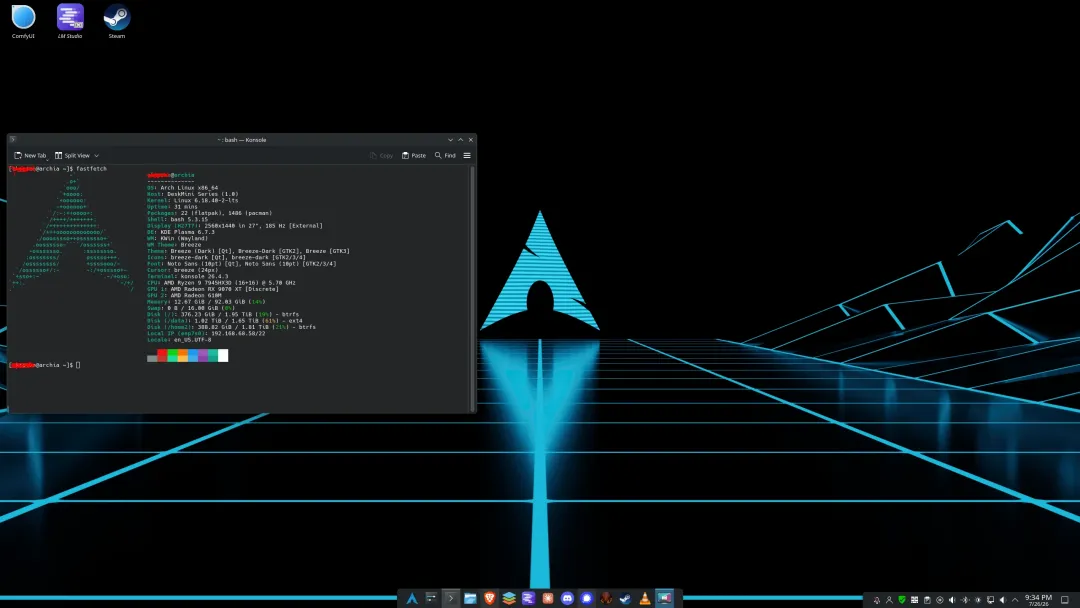Viewport: 1080px width, 608px height.
Task: Click the green shield tray icon
Action: point(902,600)
